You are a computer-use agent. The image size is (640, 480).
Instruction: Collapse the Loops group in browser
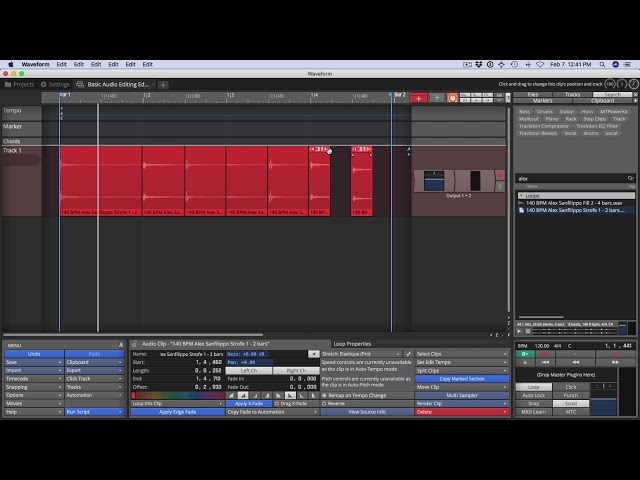click(x=521, y=196)
